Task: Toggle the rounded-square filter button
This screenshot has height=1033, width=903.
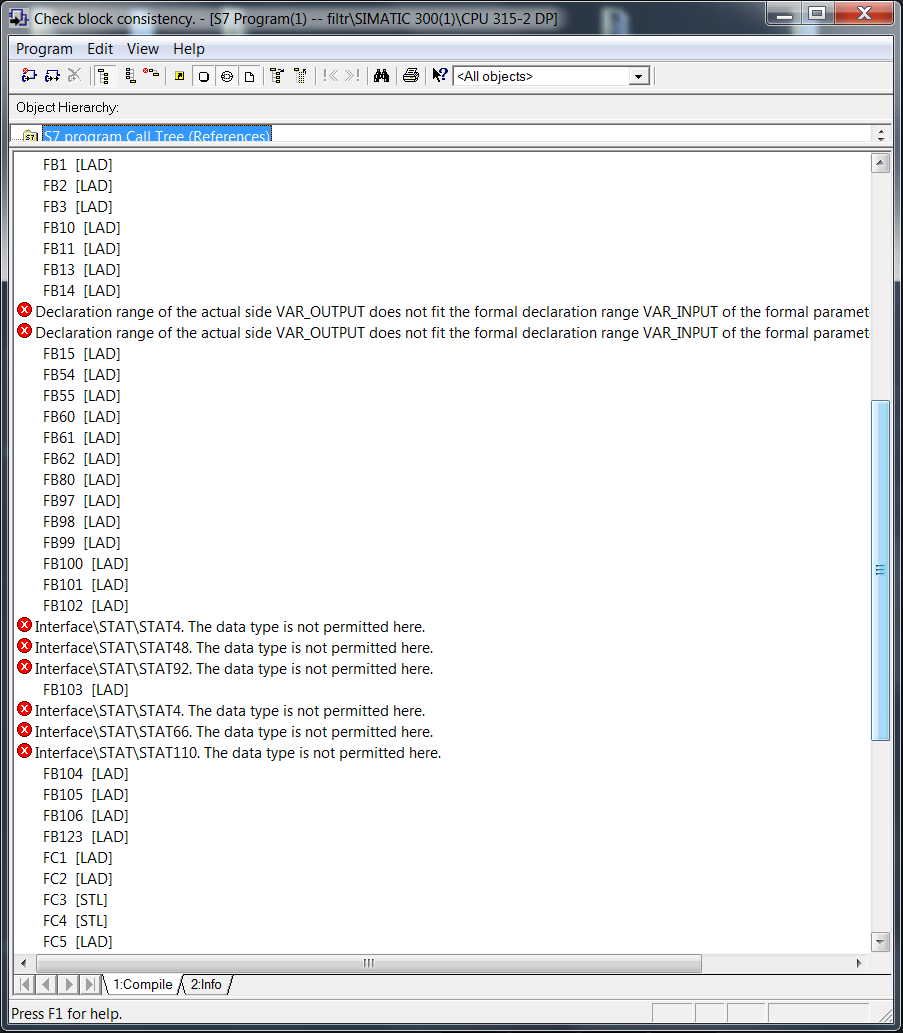Action: (x=204, y=76)
